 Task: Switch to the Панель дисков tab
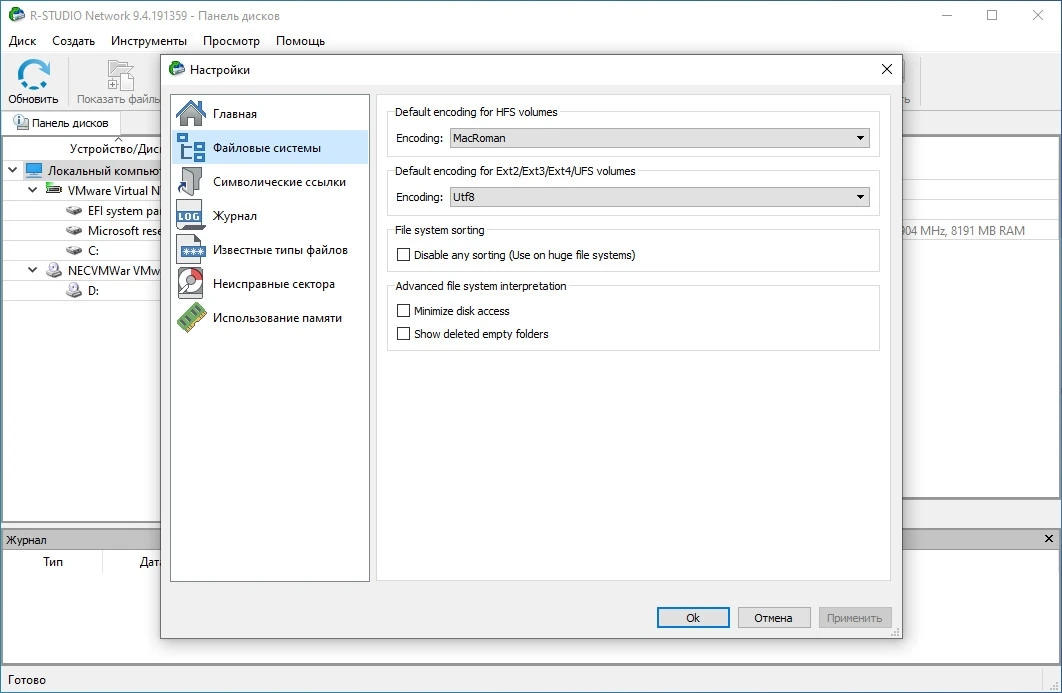pos(62,123)
